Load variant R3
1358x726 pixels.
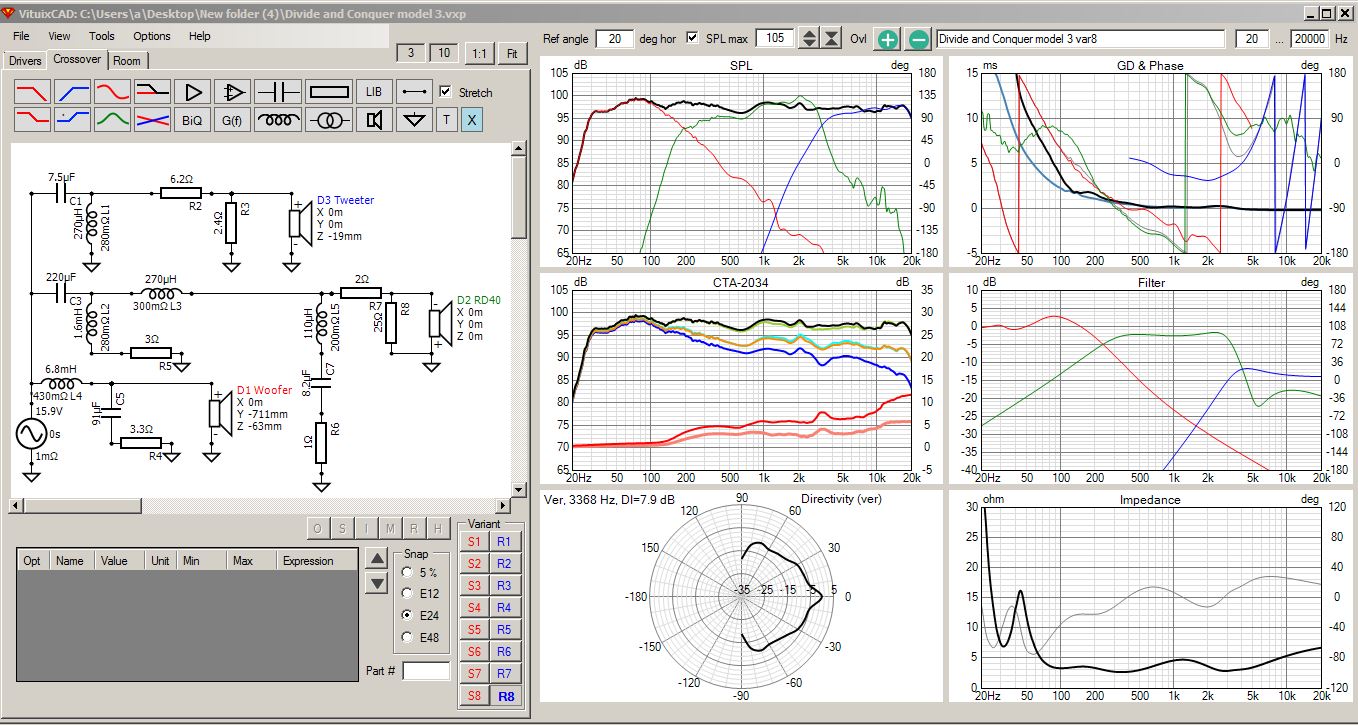[x=504, y=586]
